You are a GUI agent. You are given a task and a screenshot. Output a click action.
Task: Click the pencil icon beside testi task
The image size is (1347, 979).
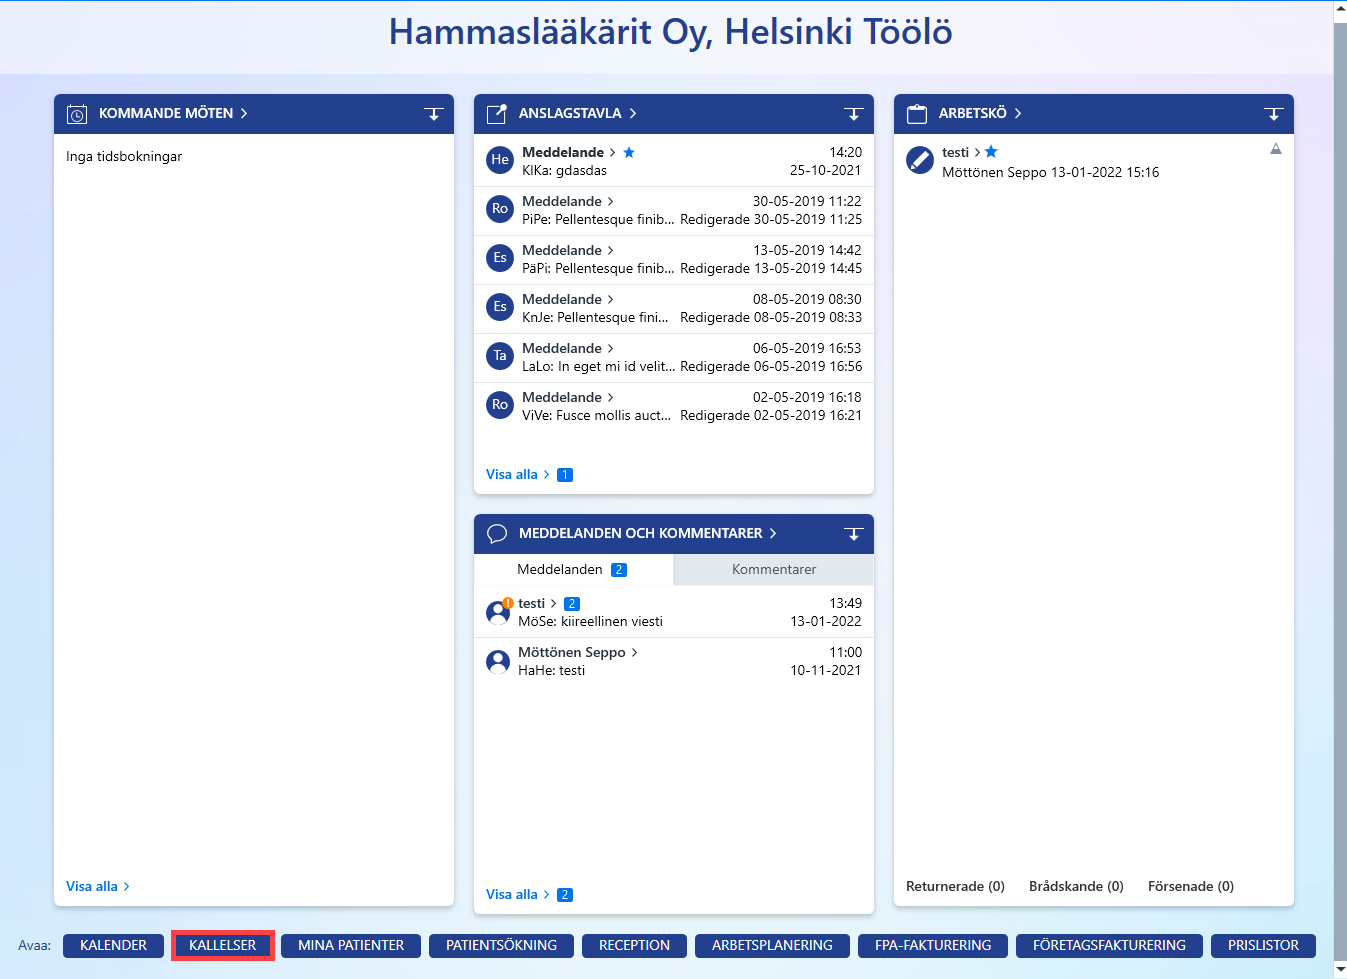point(920,160)
